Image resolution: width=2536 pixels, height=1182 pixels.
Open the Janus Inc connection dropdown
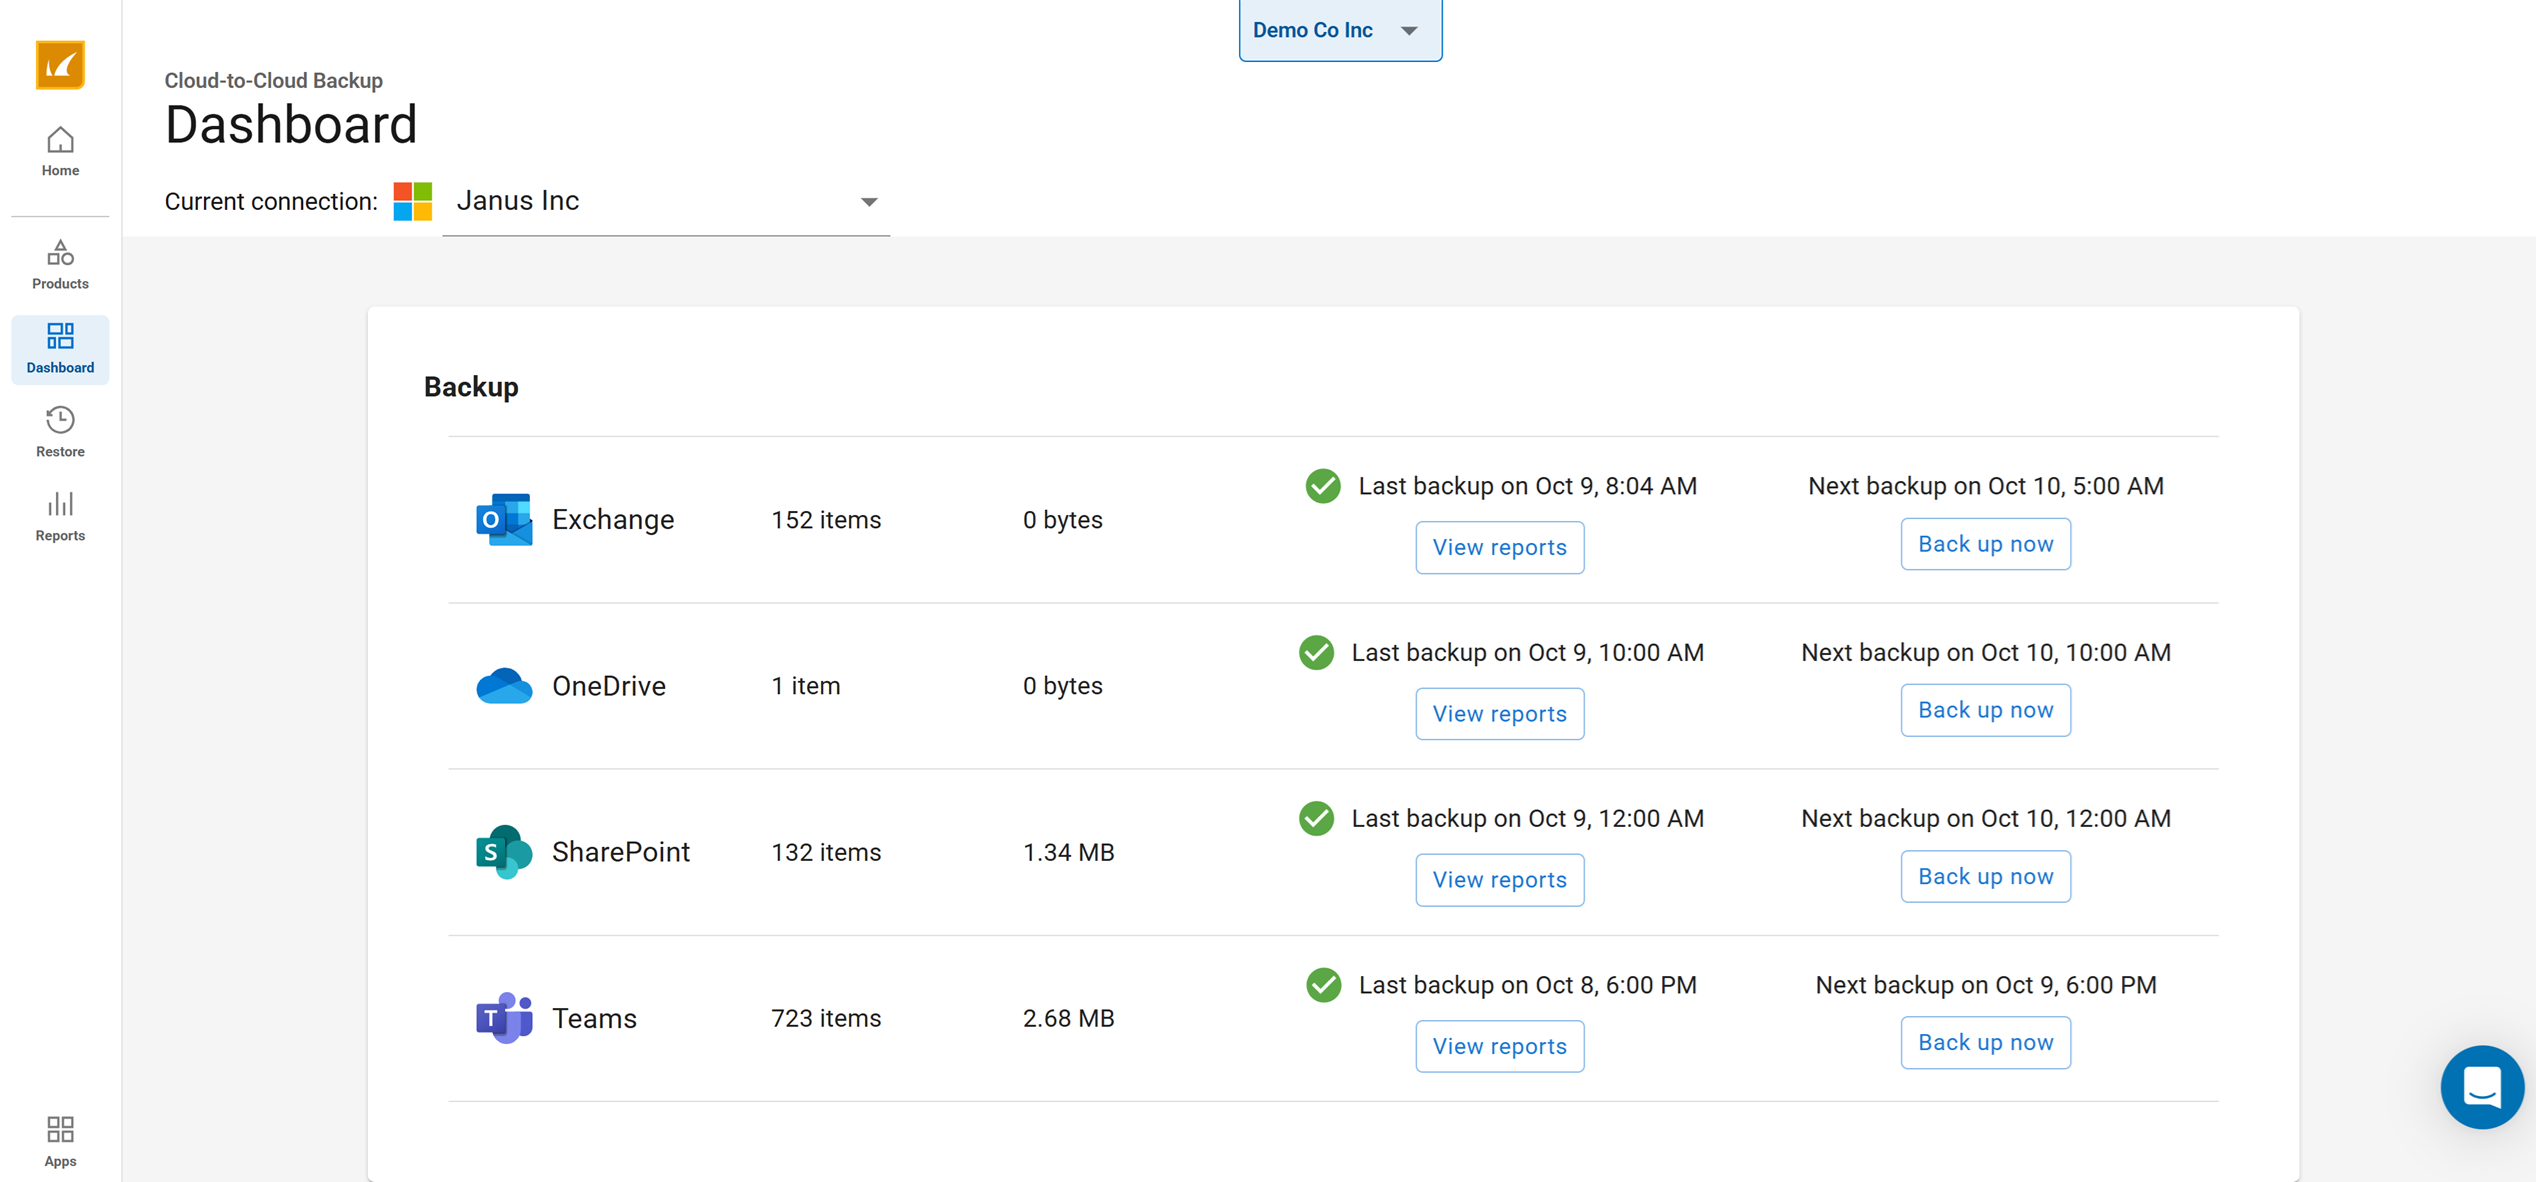[x=665, y=202]
